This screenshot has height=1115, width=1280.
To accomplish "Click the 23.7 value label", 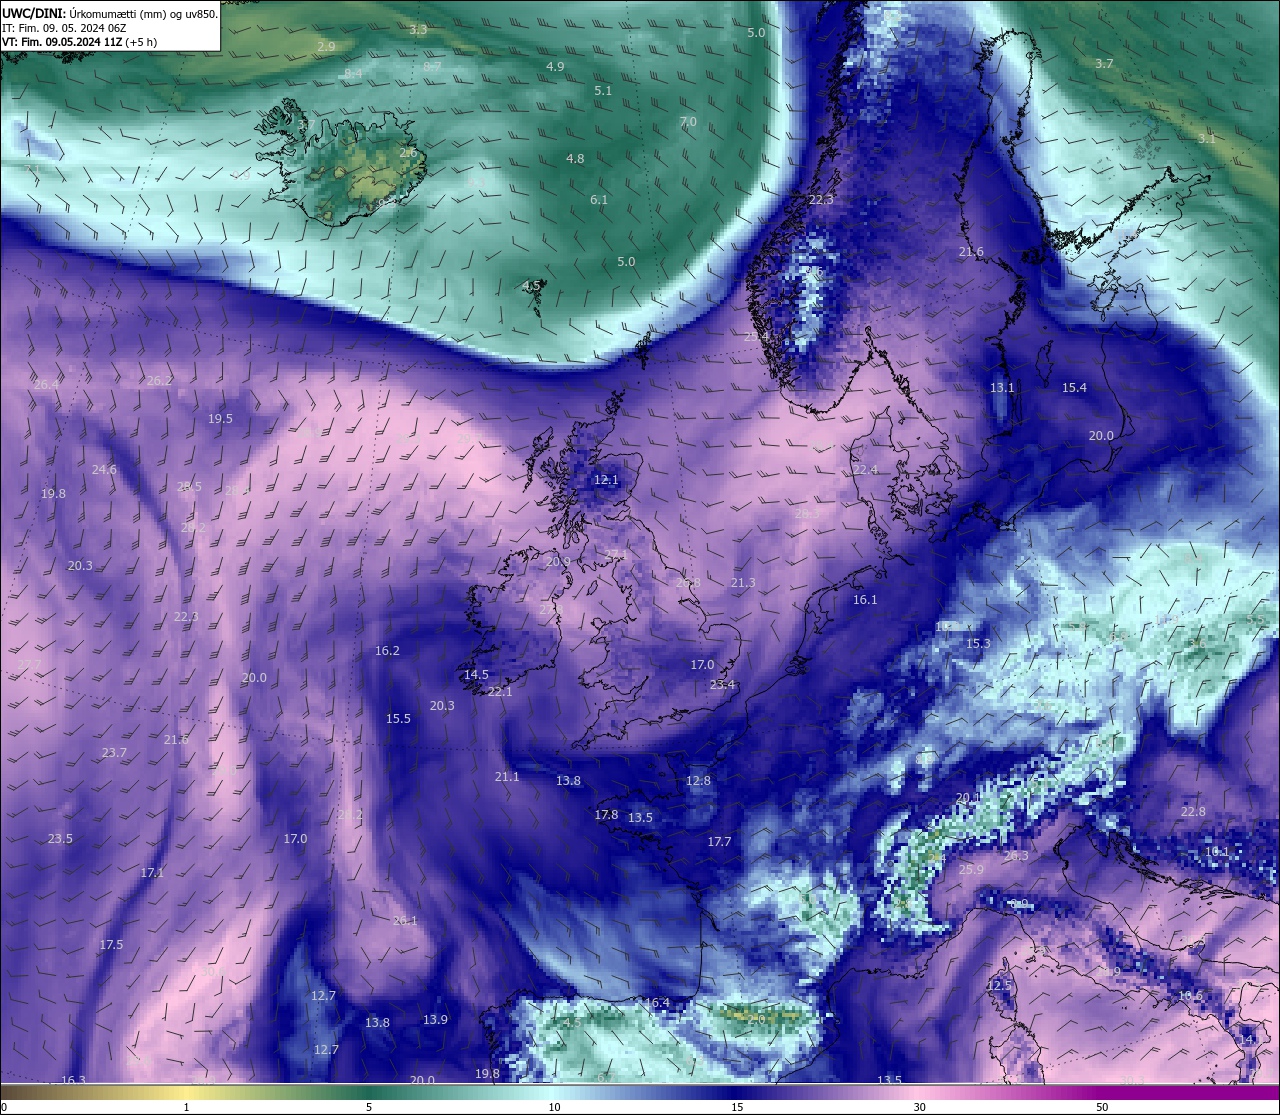I will (114, 752).
